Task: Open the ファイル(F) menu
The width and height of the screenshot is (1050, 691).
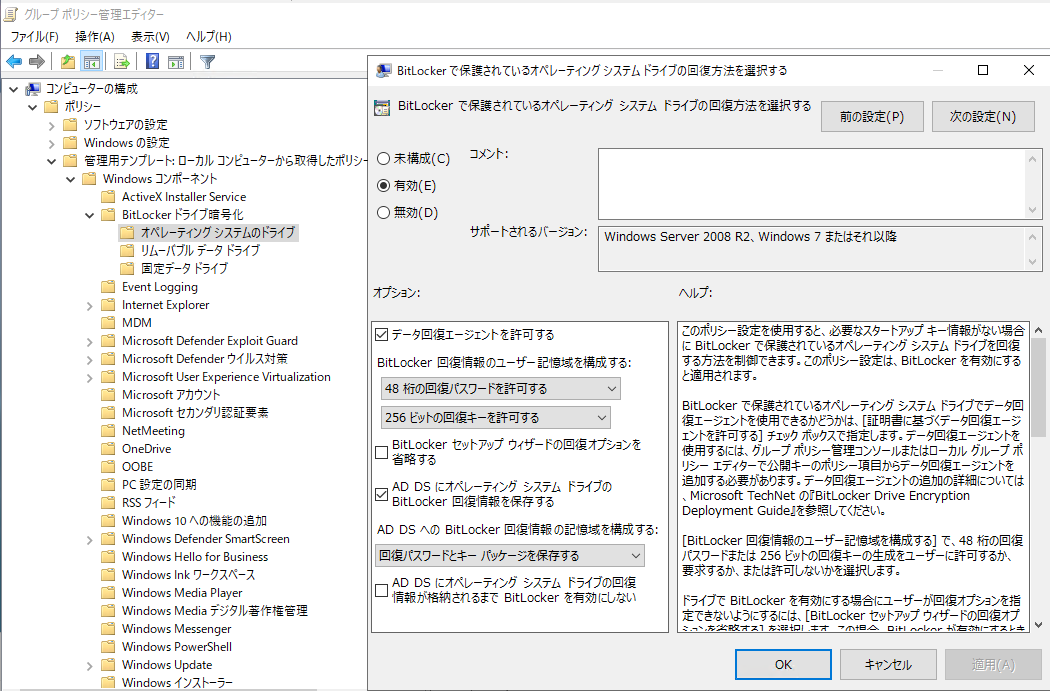Action: click(x=34, y=37)
